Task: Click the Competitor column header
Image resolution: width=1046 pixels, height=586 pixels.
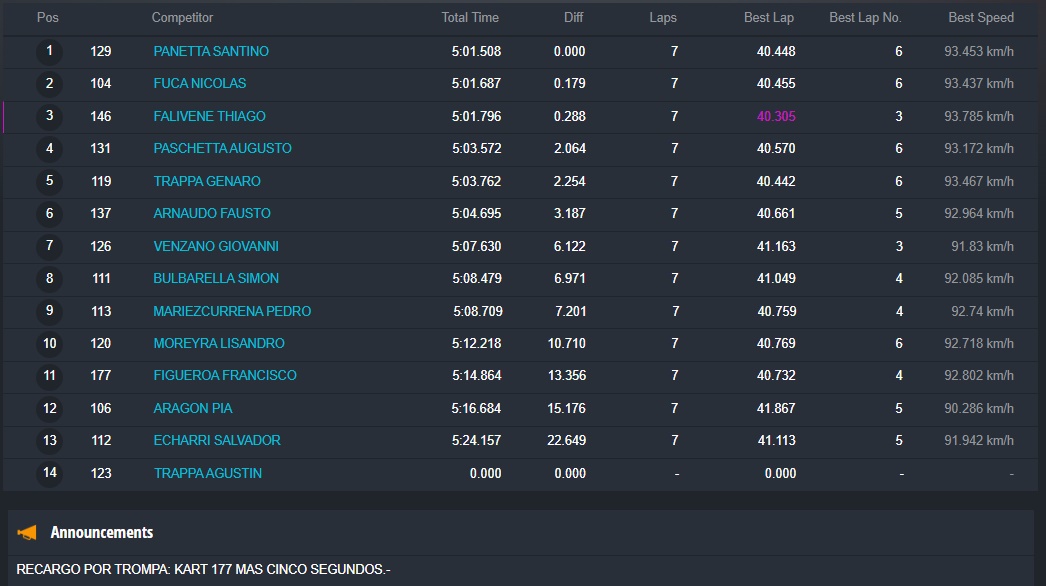Action: click(x=182, y=18)
